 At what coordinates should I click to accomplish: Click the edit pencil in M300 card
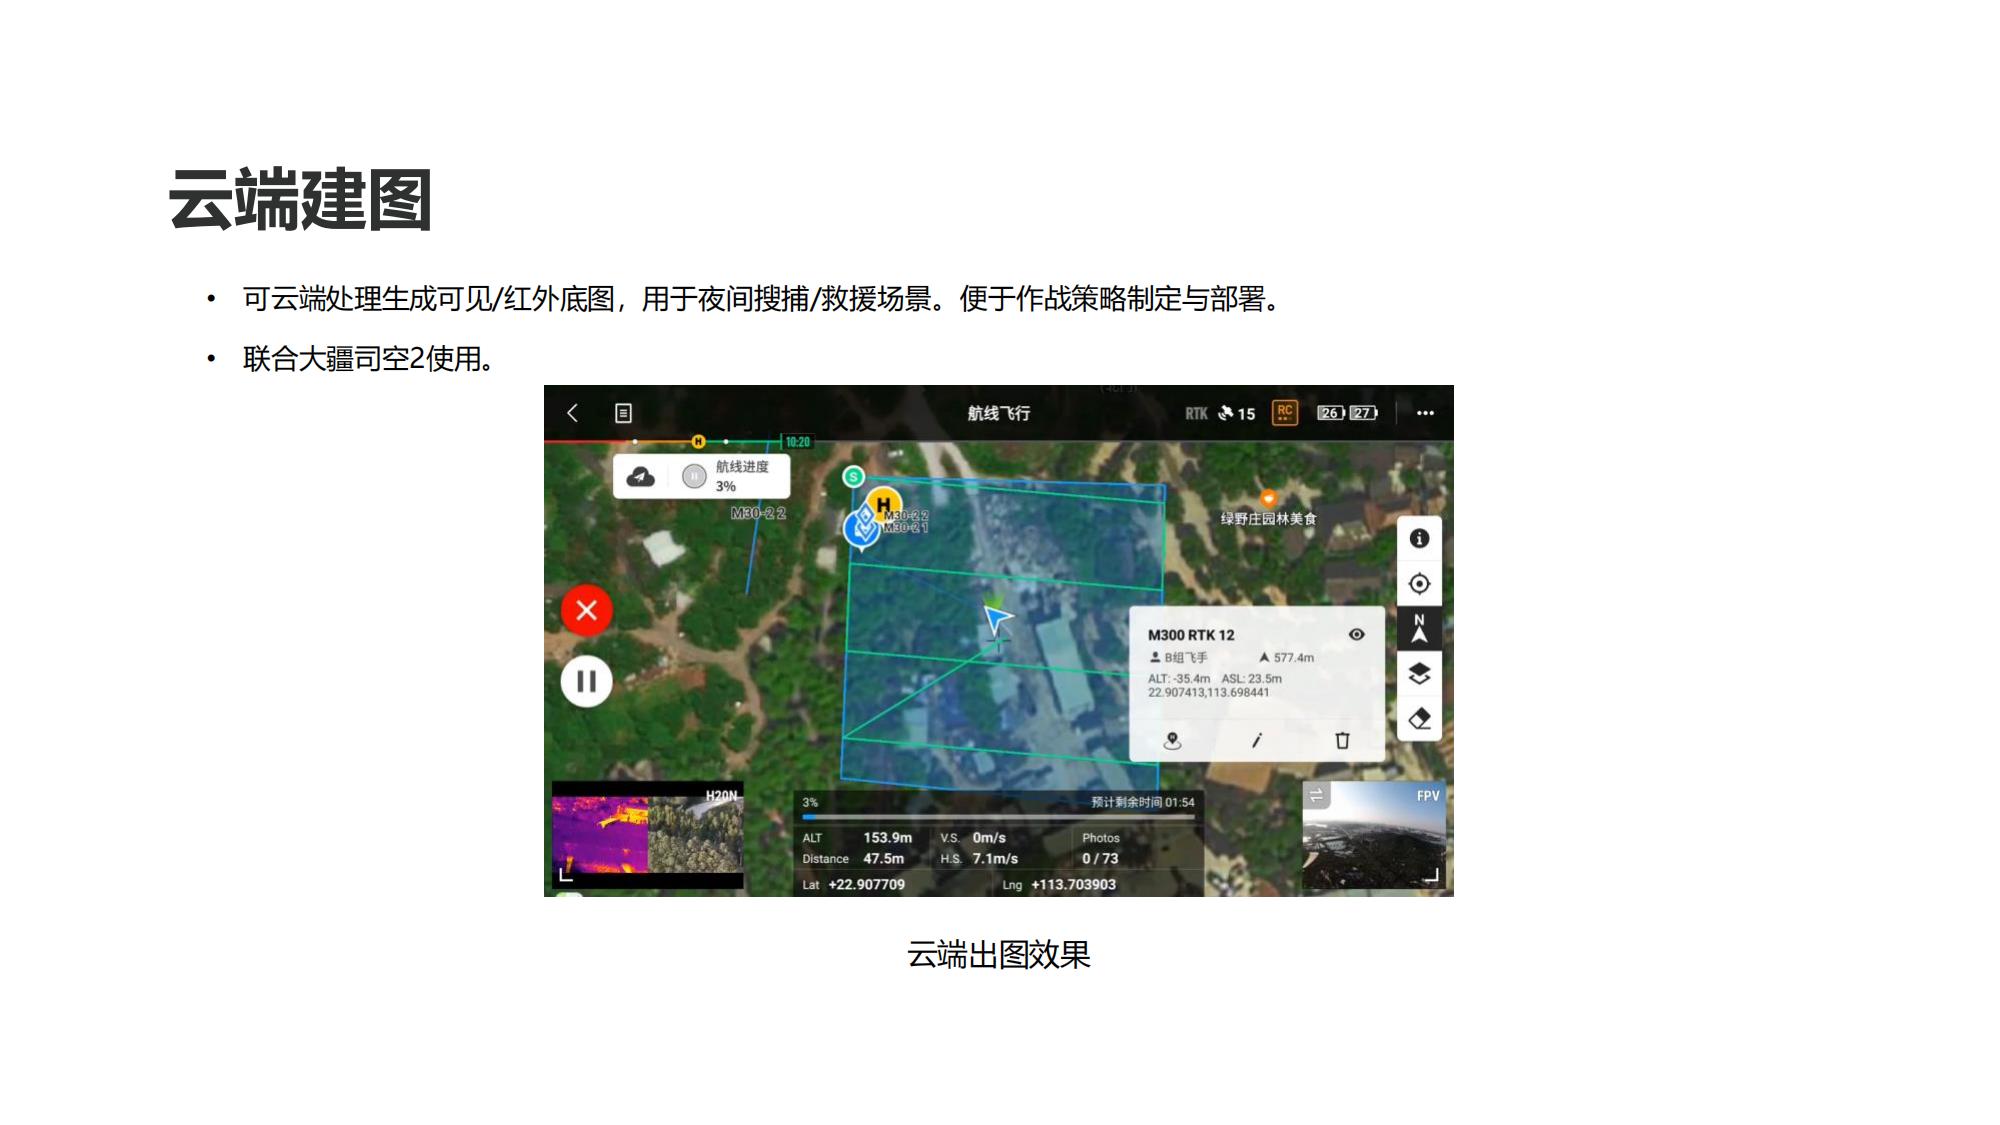tap(1257, 741)
